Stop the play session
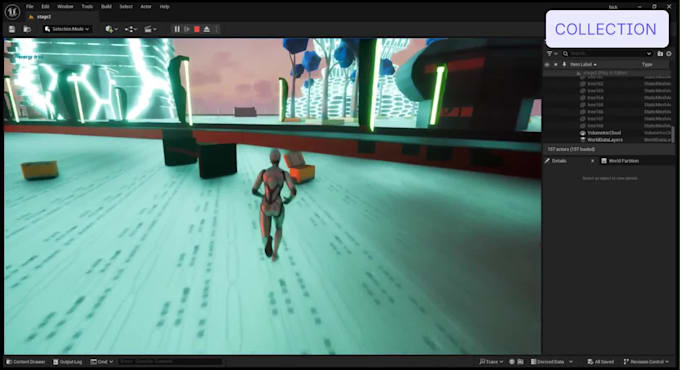 [197, 29]
